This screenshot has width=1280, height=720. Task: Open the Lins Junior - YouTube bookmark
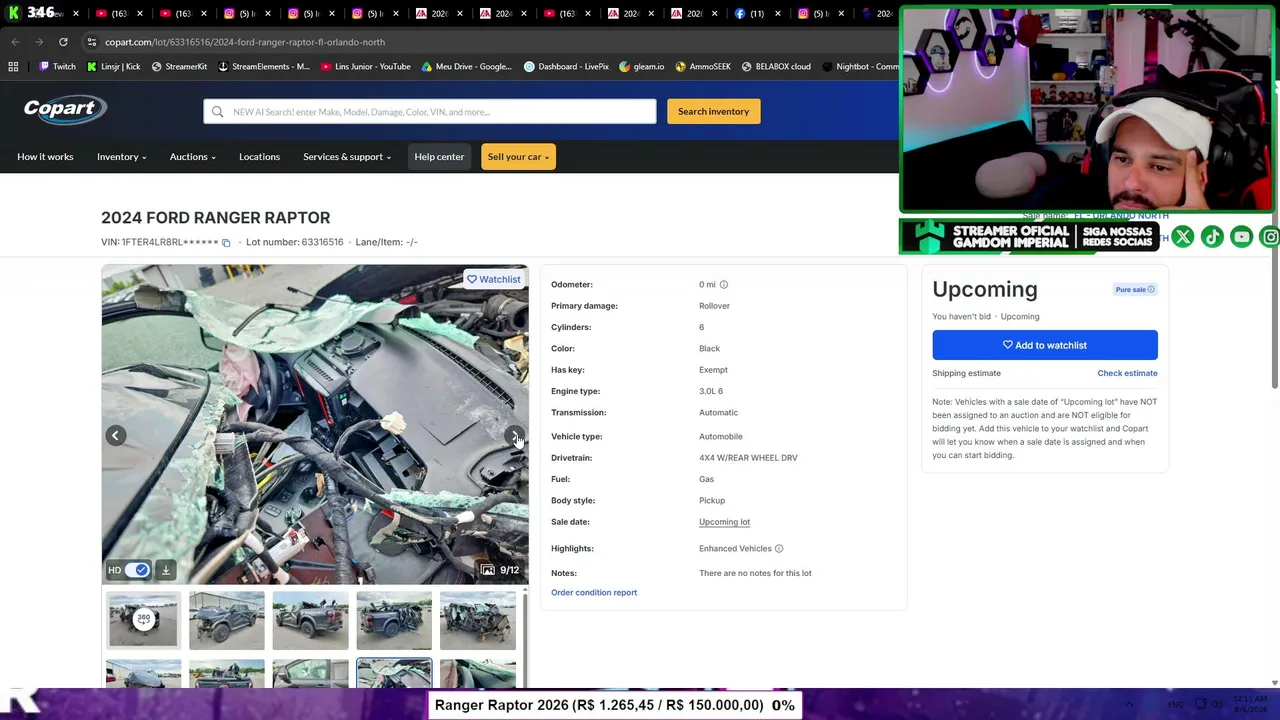point(366,67)
